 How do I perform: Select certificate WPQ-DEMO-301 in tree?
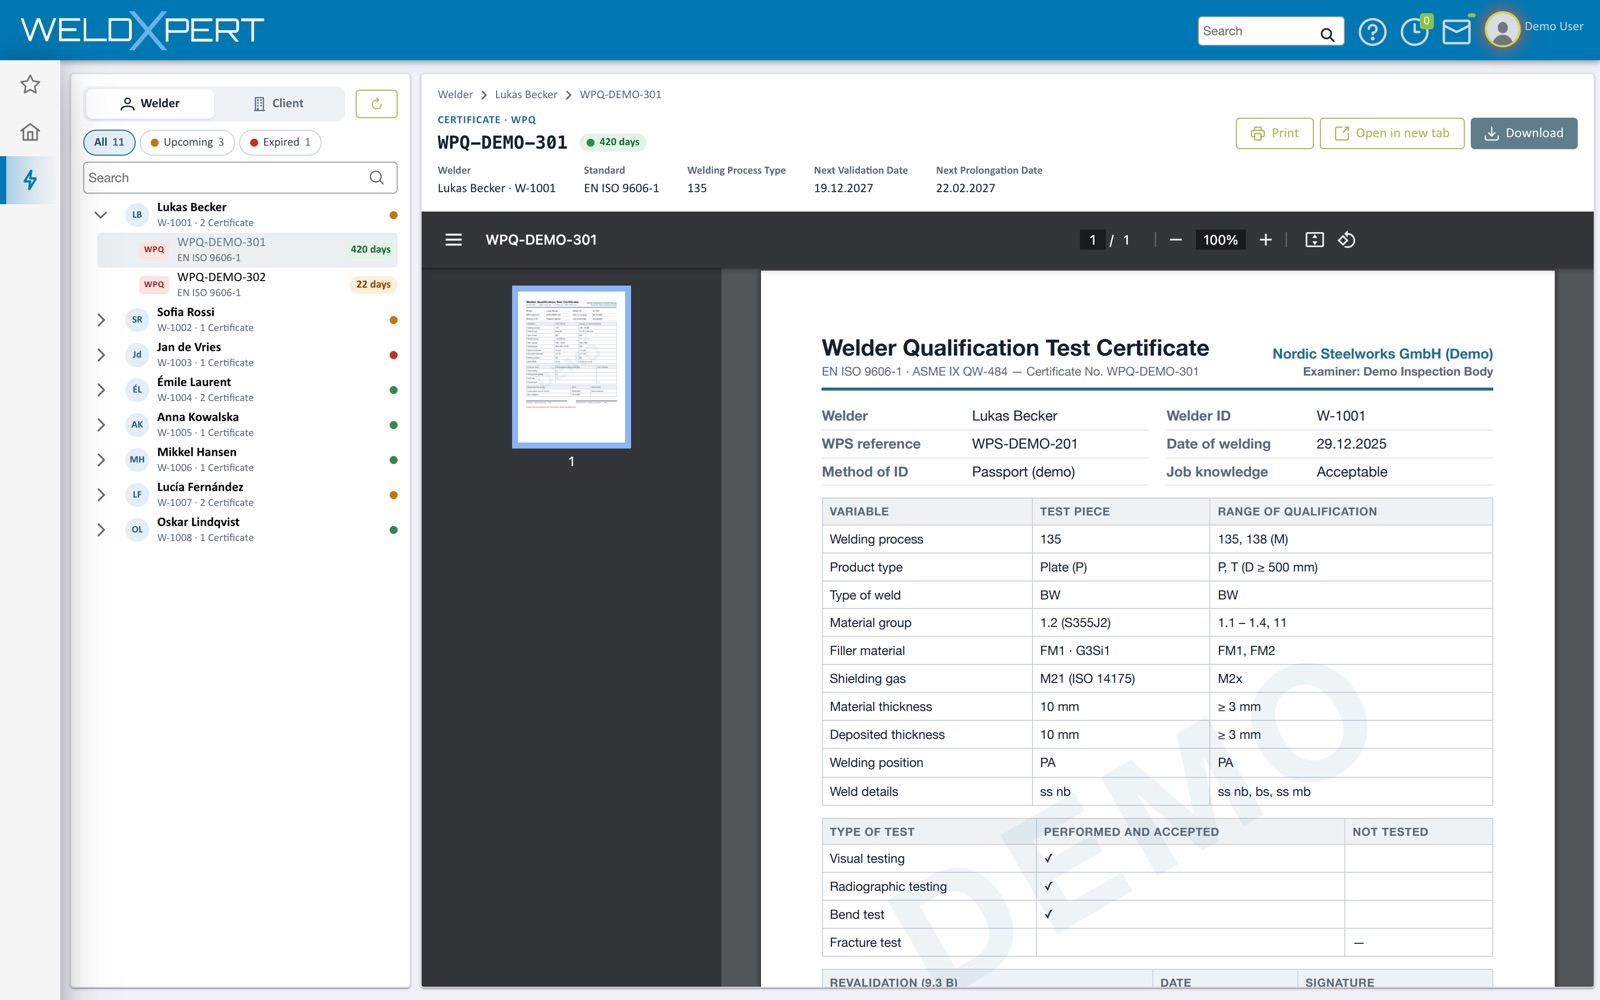coord(247,250)
